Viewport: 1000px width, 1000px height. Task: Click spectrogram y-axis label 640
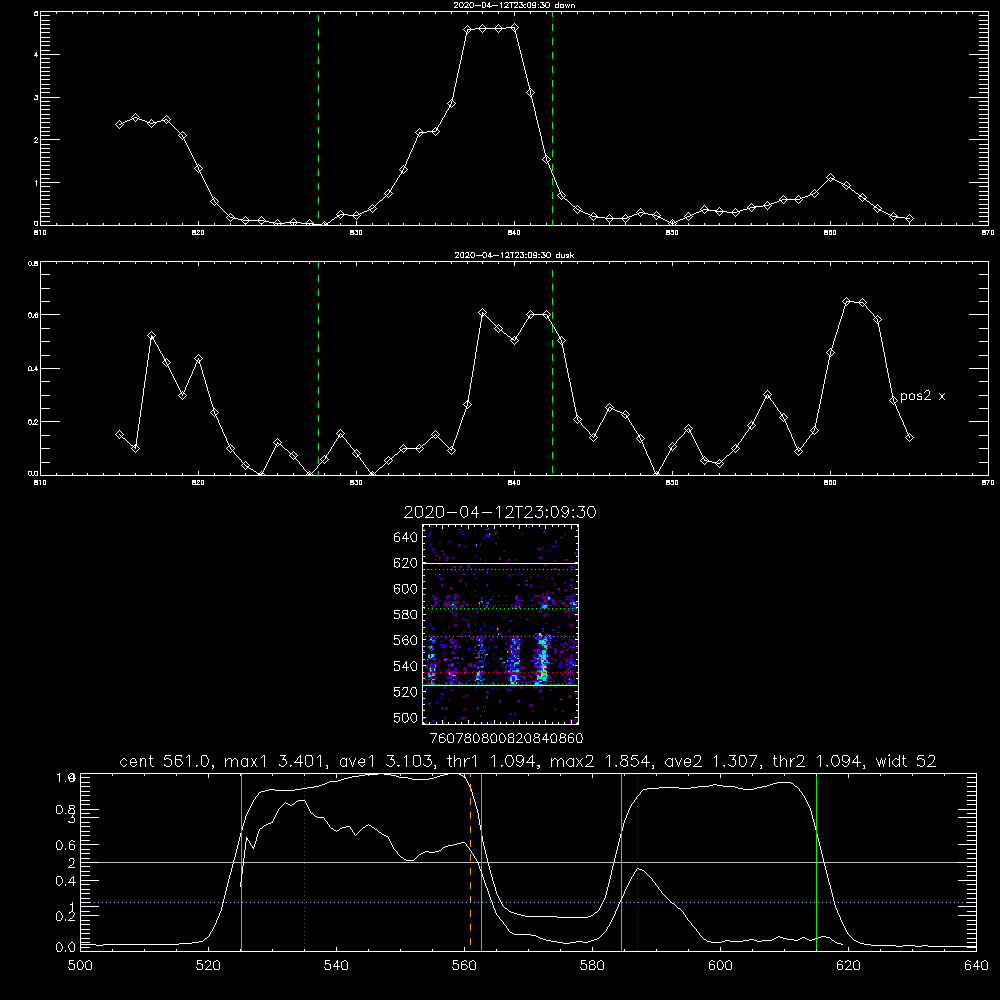point(406,538)
